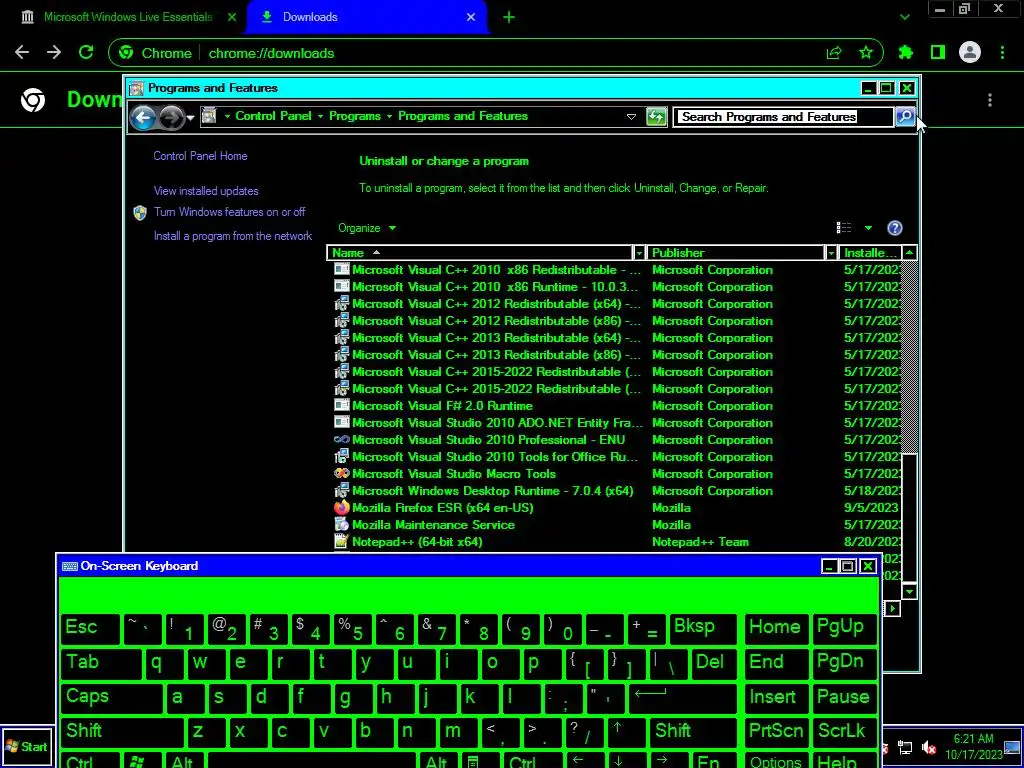Screen dimensions: 1024x768
Task: Click Chrome tab search chevron
Action: point(904,17)
